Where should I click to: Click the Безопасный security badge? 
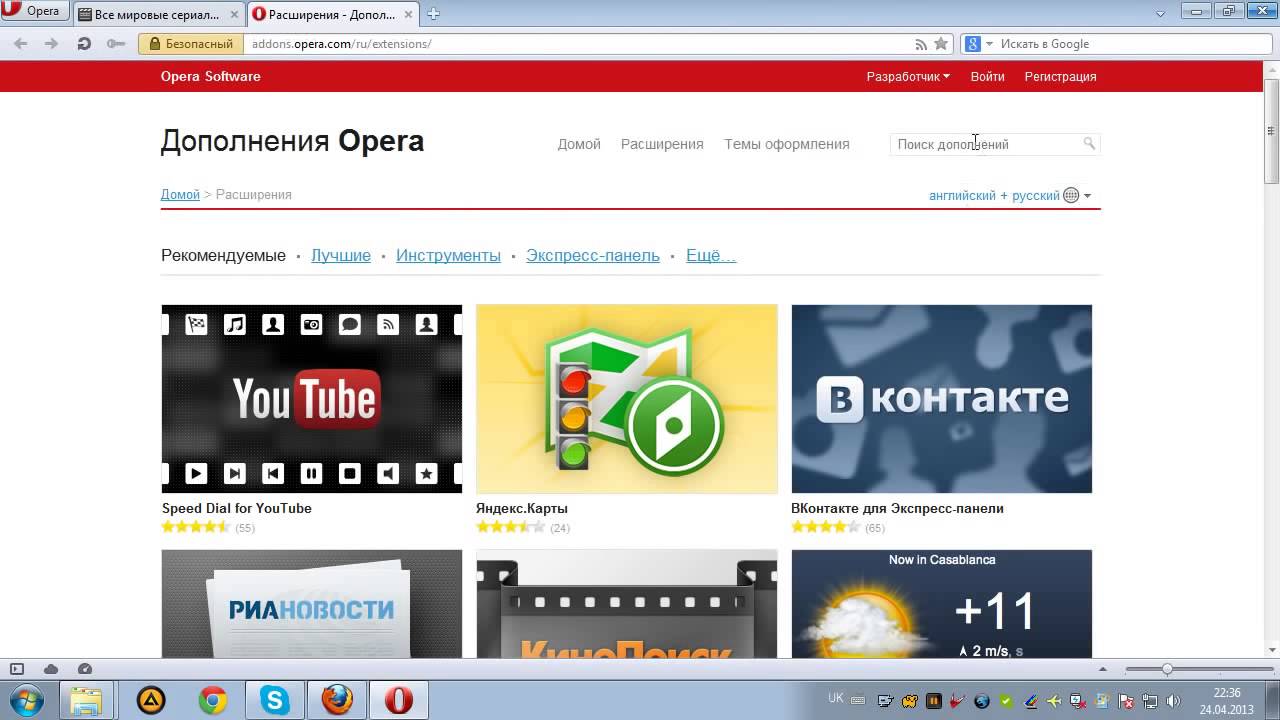click(x=191, y=44)
